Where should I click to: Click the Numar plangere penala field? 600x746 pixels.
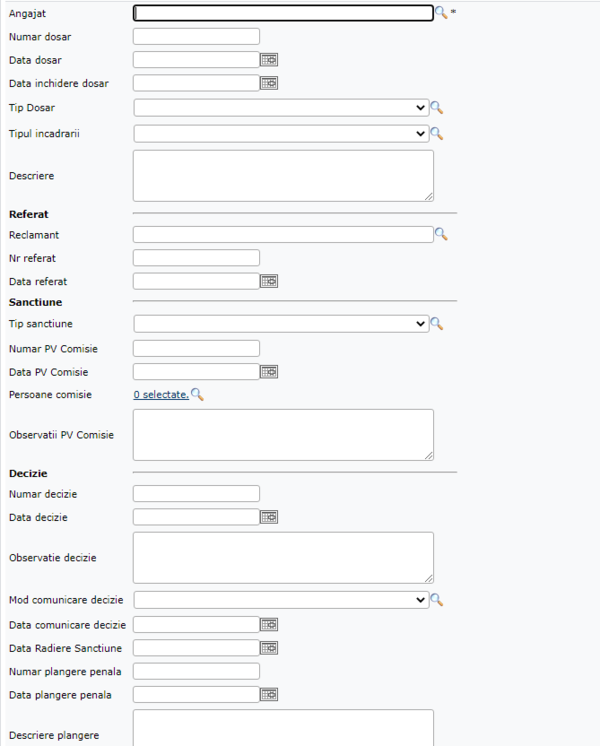(x=196, y=671)
